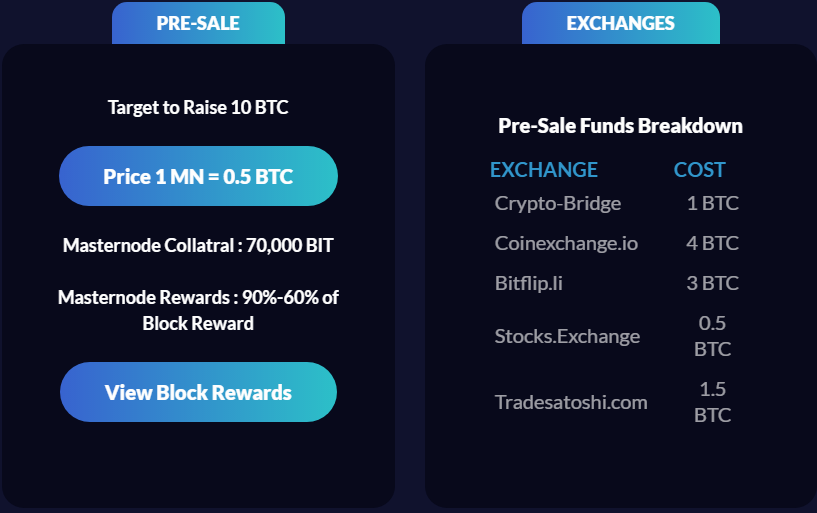This screenshot has width=817, height=513.
Task: Open the Tradesatoshi.com entry
Action: 571,402
